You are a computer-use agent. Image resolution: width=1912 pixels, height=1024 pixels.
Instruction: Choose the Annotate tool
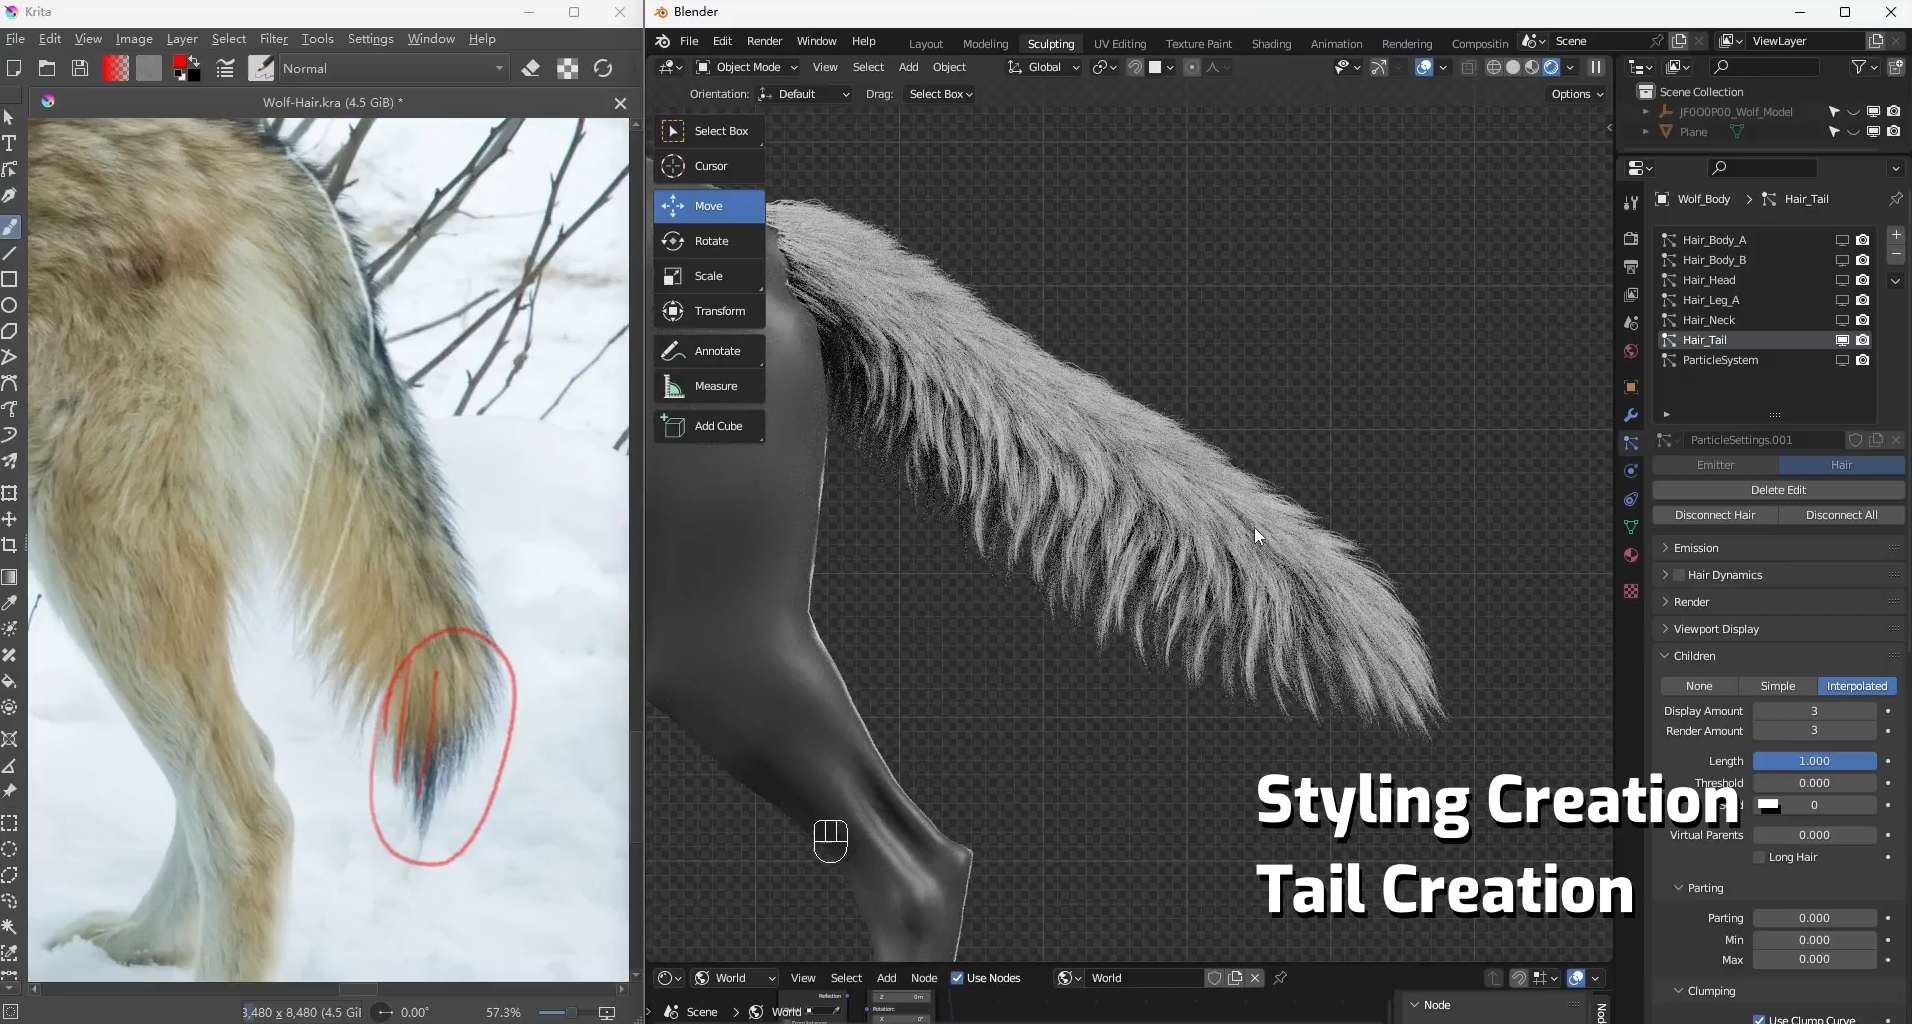click(x=709, y=351)
